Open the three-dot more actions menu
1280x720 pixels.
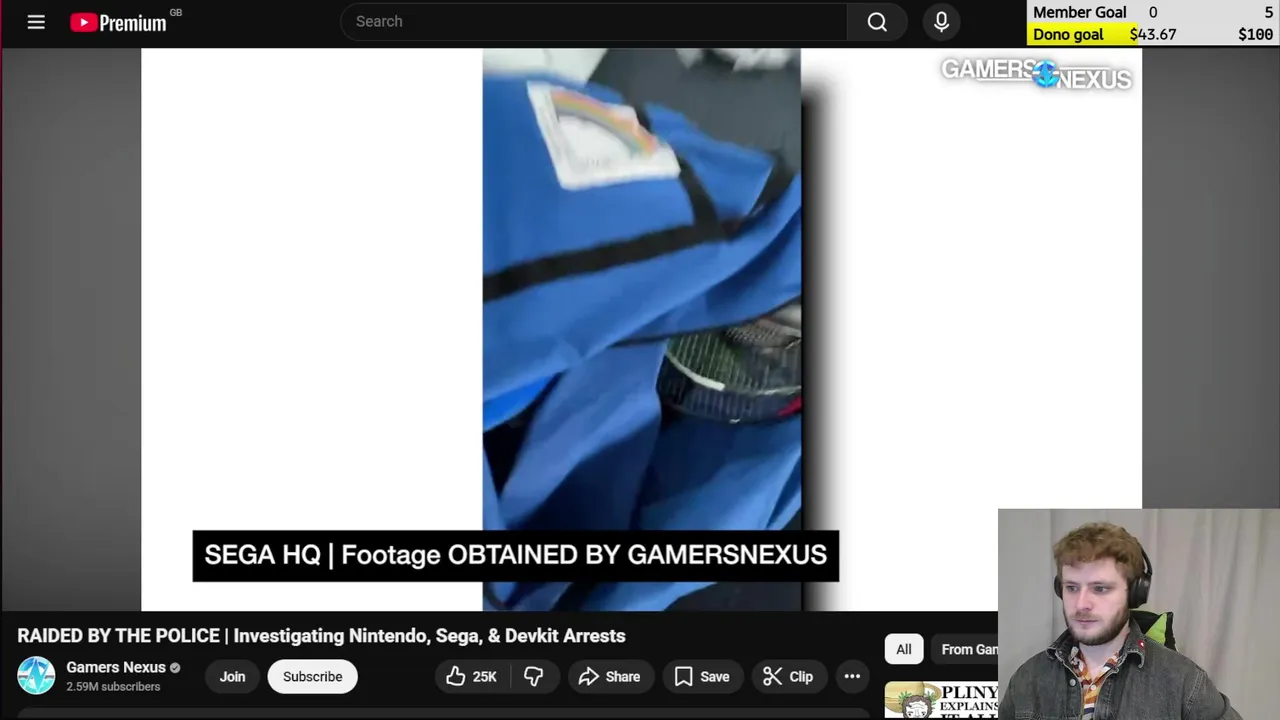click(852, 677)
